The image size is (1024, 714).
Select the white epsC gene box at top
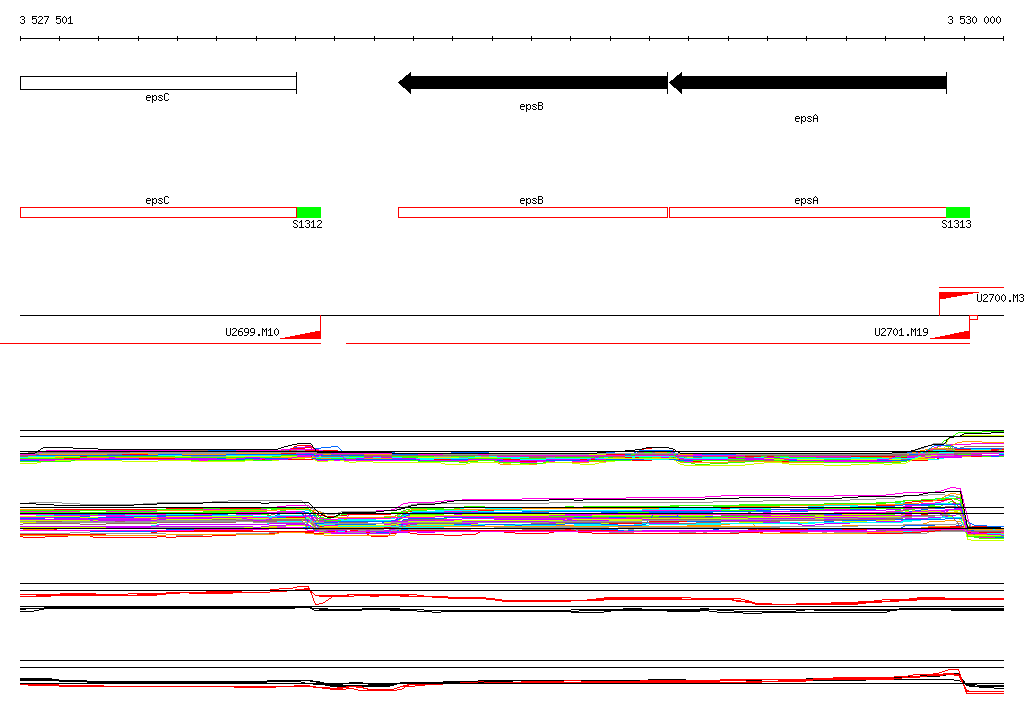[158, 83]
